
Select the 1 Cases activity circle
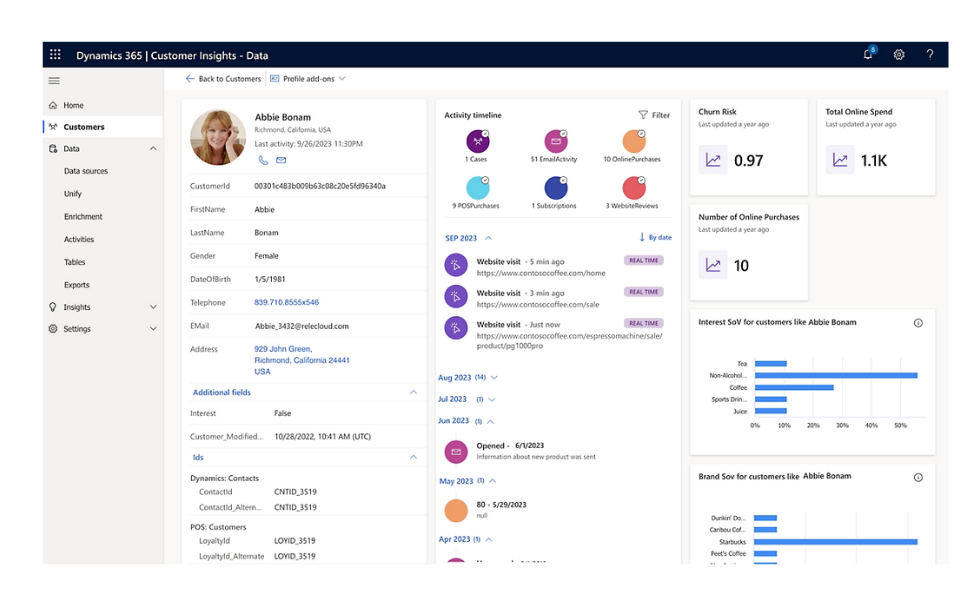pos(478,141)
